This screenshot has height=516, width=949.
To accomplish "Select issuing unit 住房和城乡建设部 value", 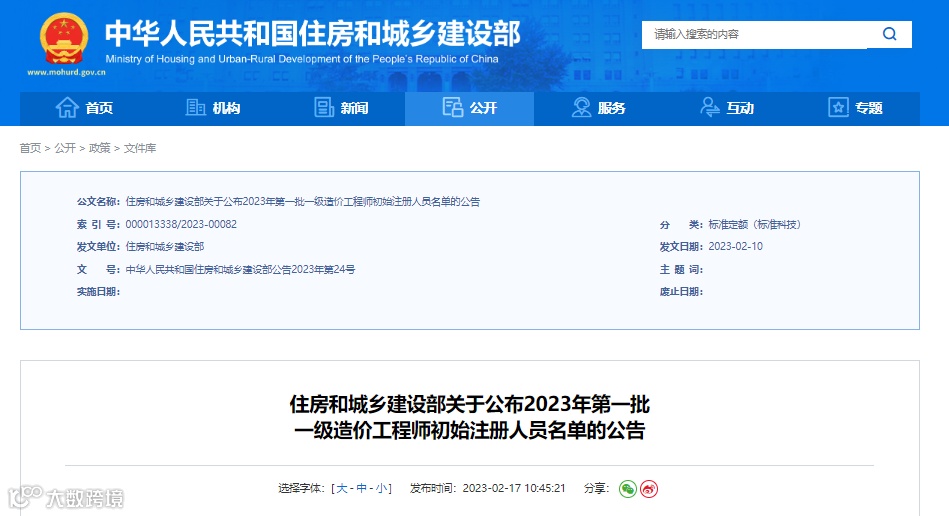I will pyautogui.click(x=165, y=246).
